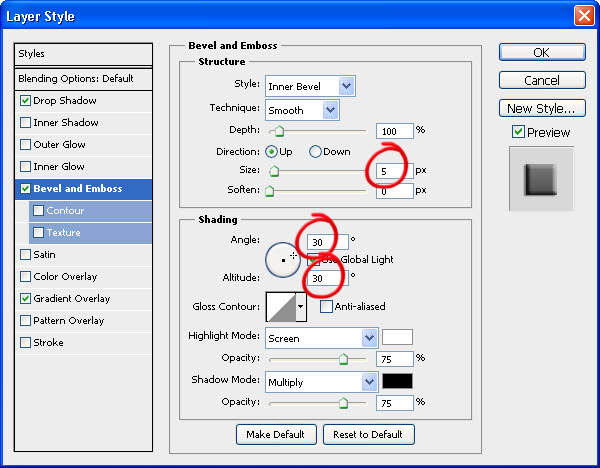
Task: Click the Depth slider handle
Action: click(279, 131)
